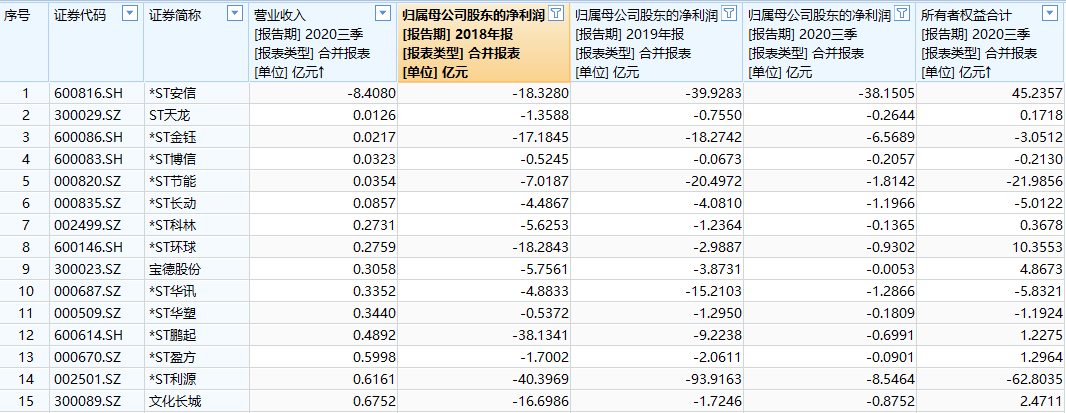Click the 营业收入 column header text
The height and width of the screenshot is (413, 1066).
coord(280,15)
